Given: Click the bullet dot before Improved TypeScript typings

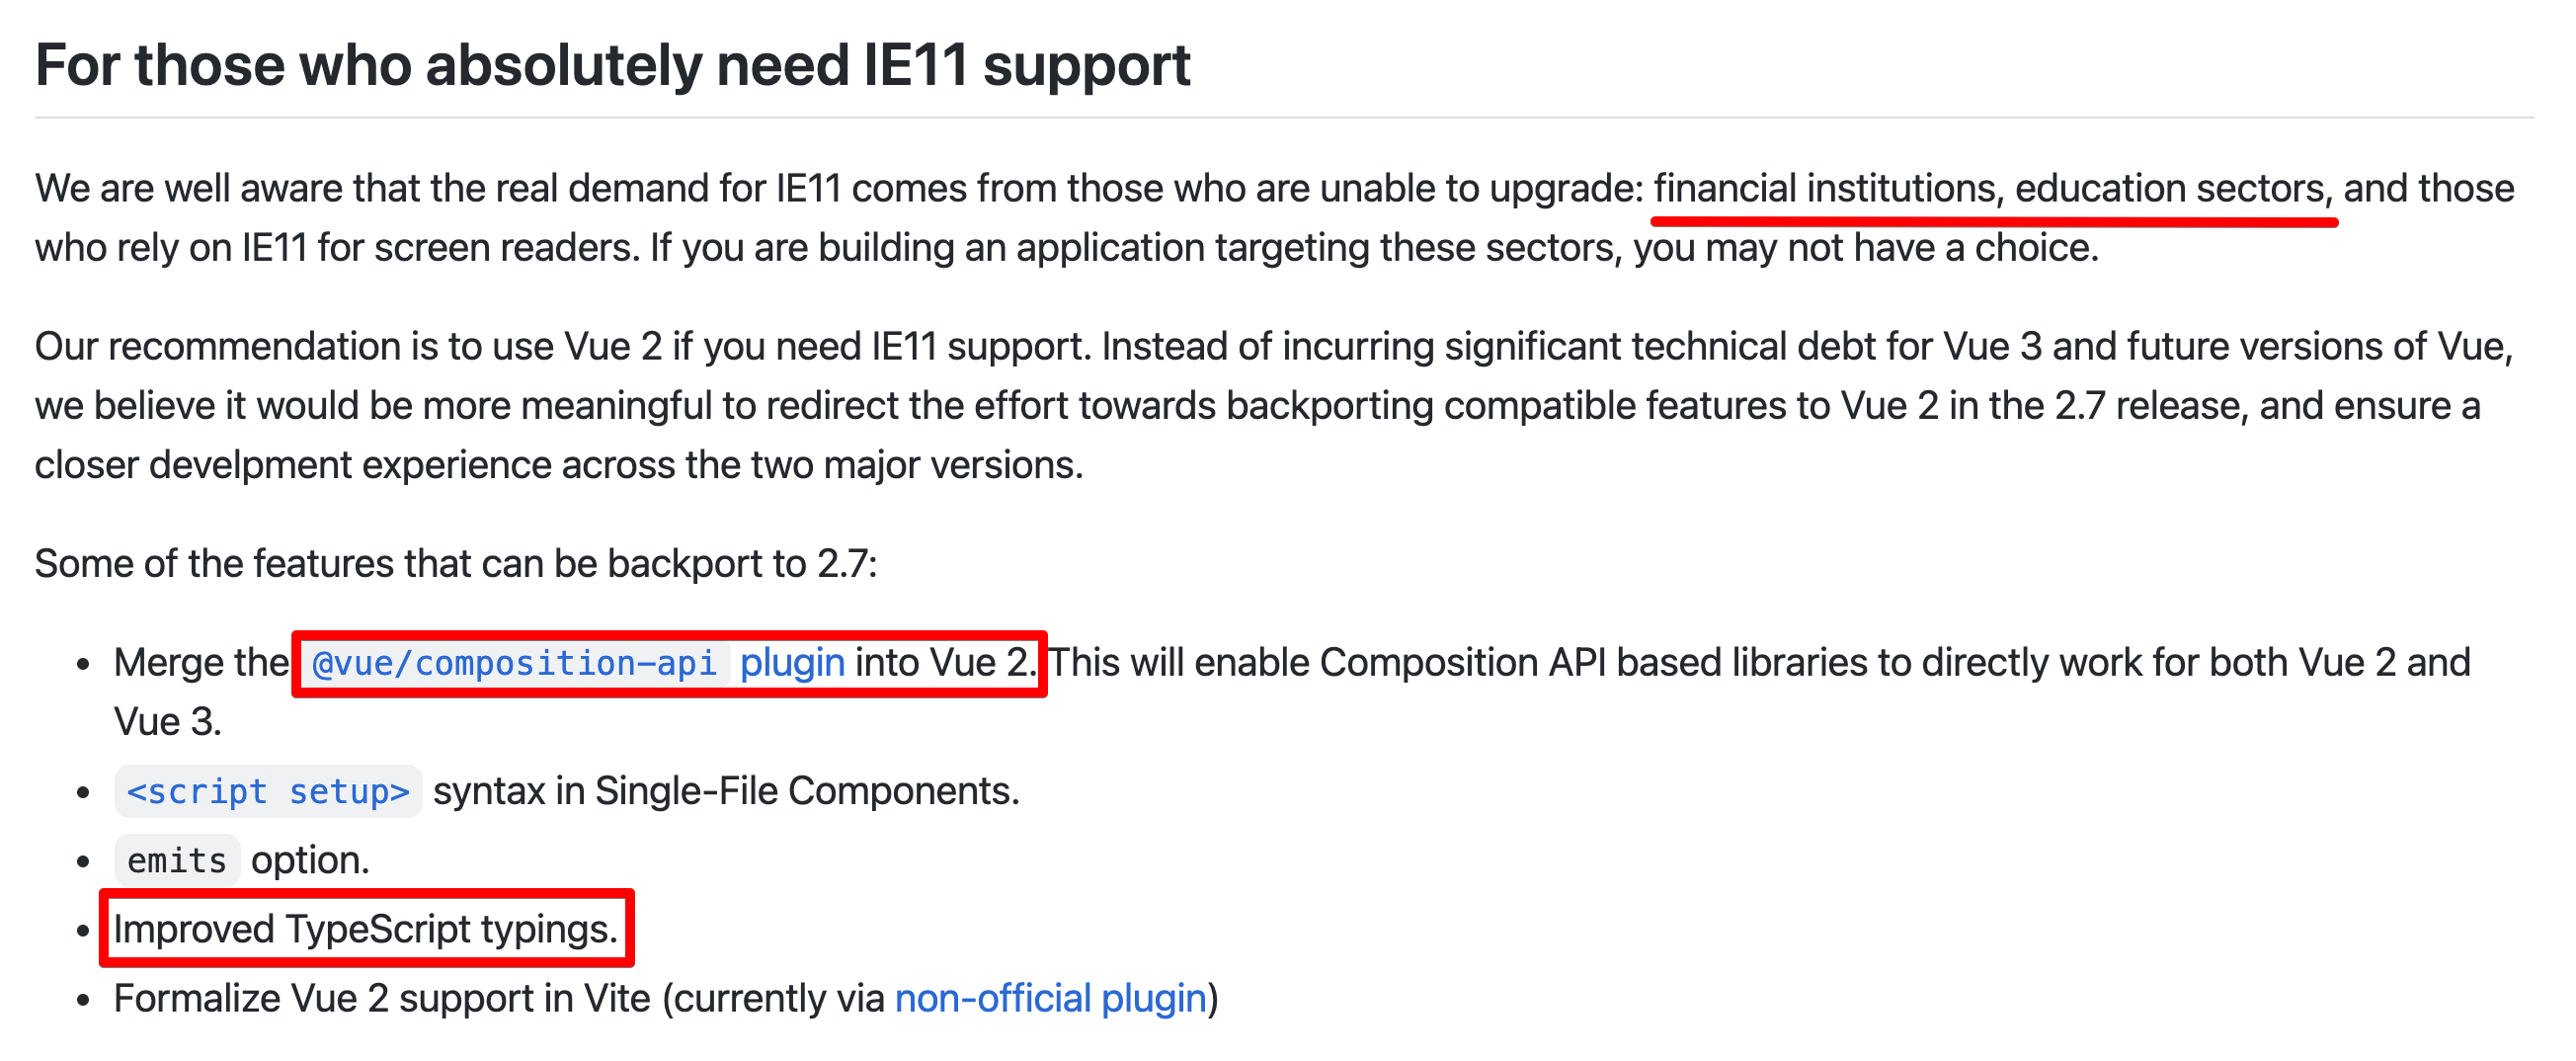Looking at the screenshot, I should (x=84, y=932).
